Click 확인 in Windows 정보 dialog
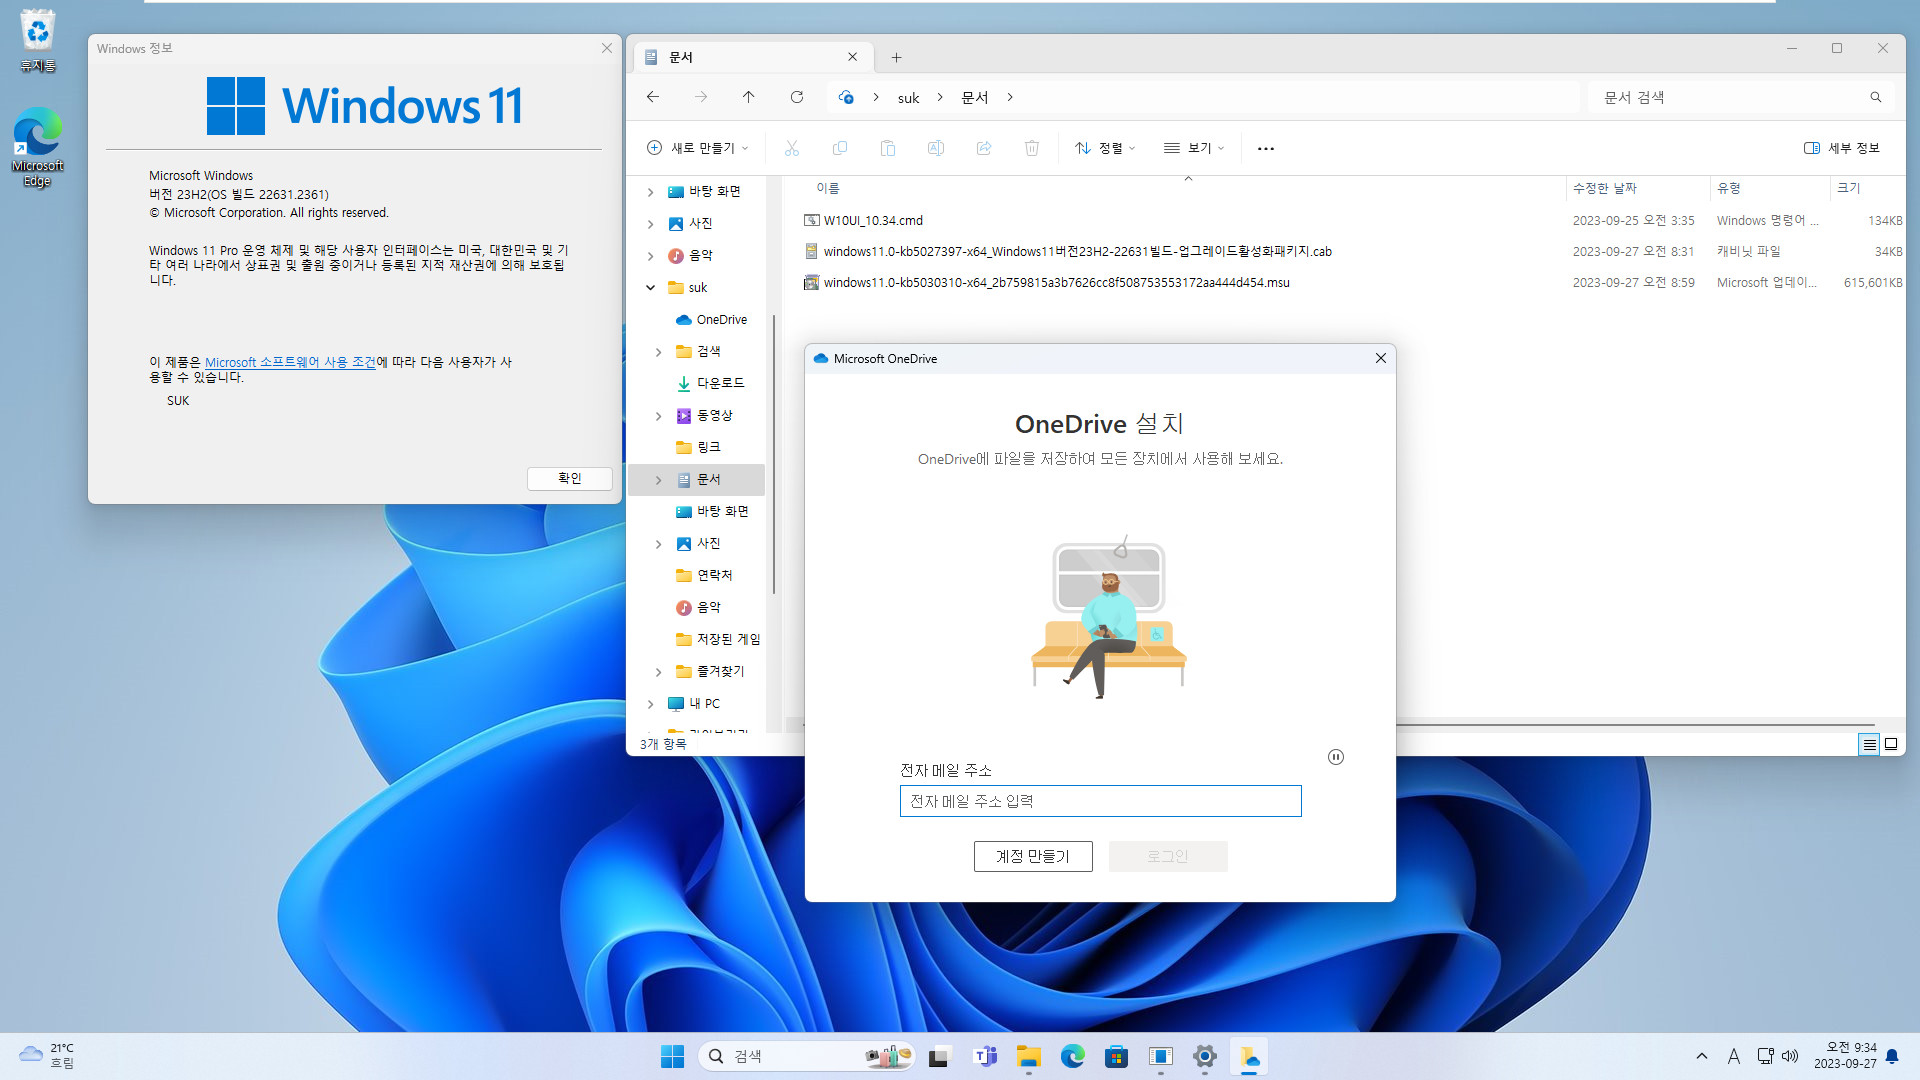Screen dimensions: 1920x1080 [569, 478]
